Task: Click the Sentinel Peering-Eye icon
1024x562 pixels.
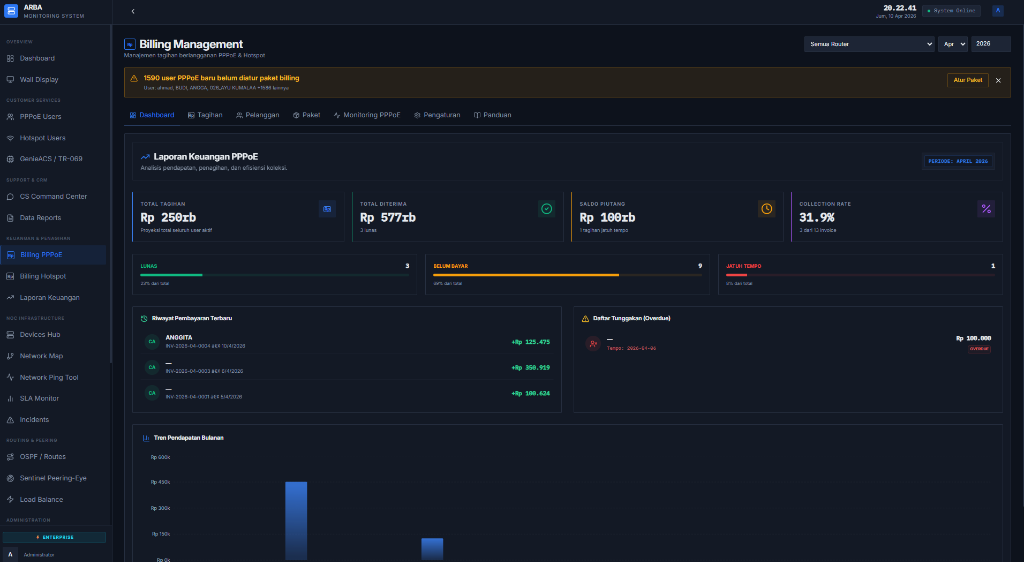Action: (x=10, y=478)
